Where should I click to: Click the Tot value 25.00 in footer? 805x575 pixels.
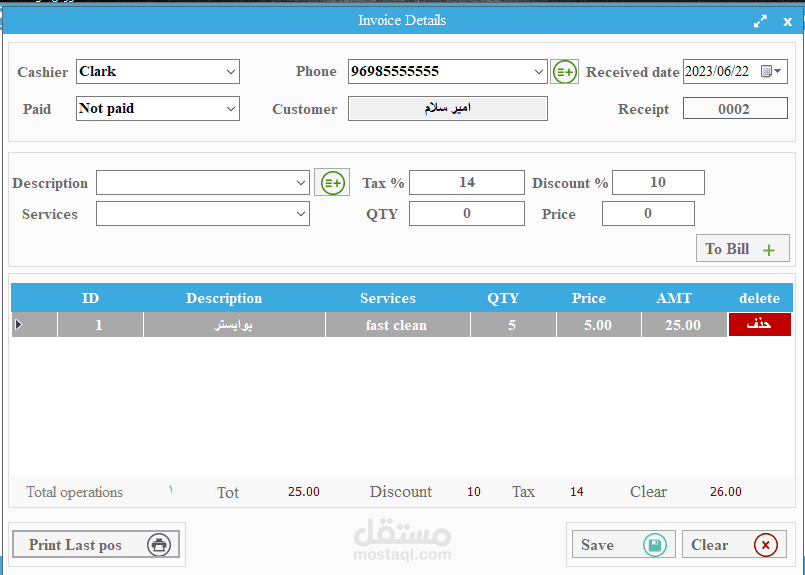(x=303, y=492)
